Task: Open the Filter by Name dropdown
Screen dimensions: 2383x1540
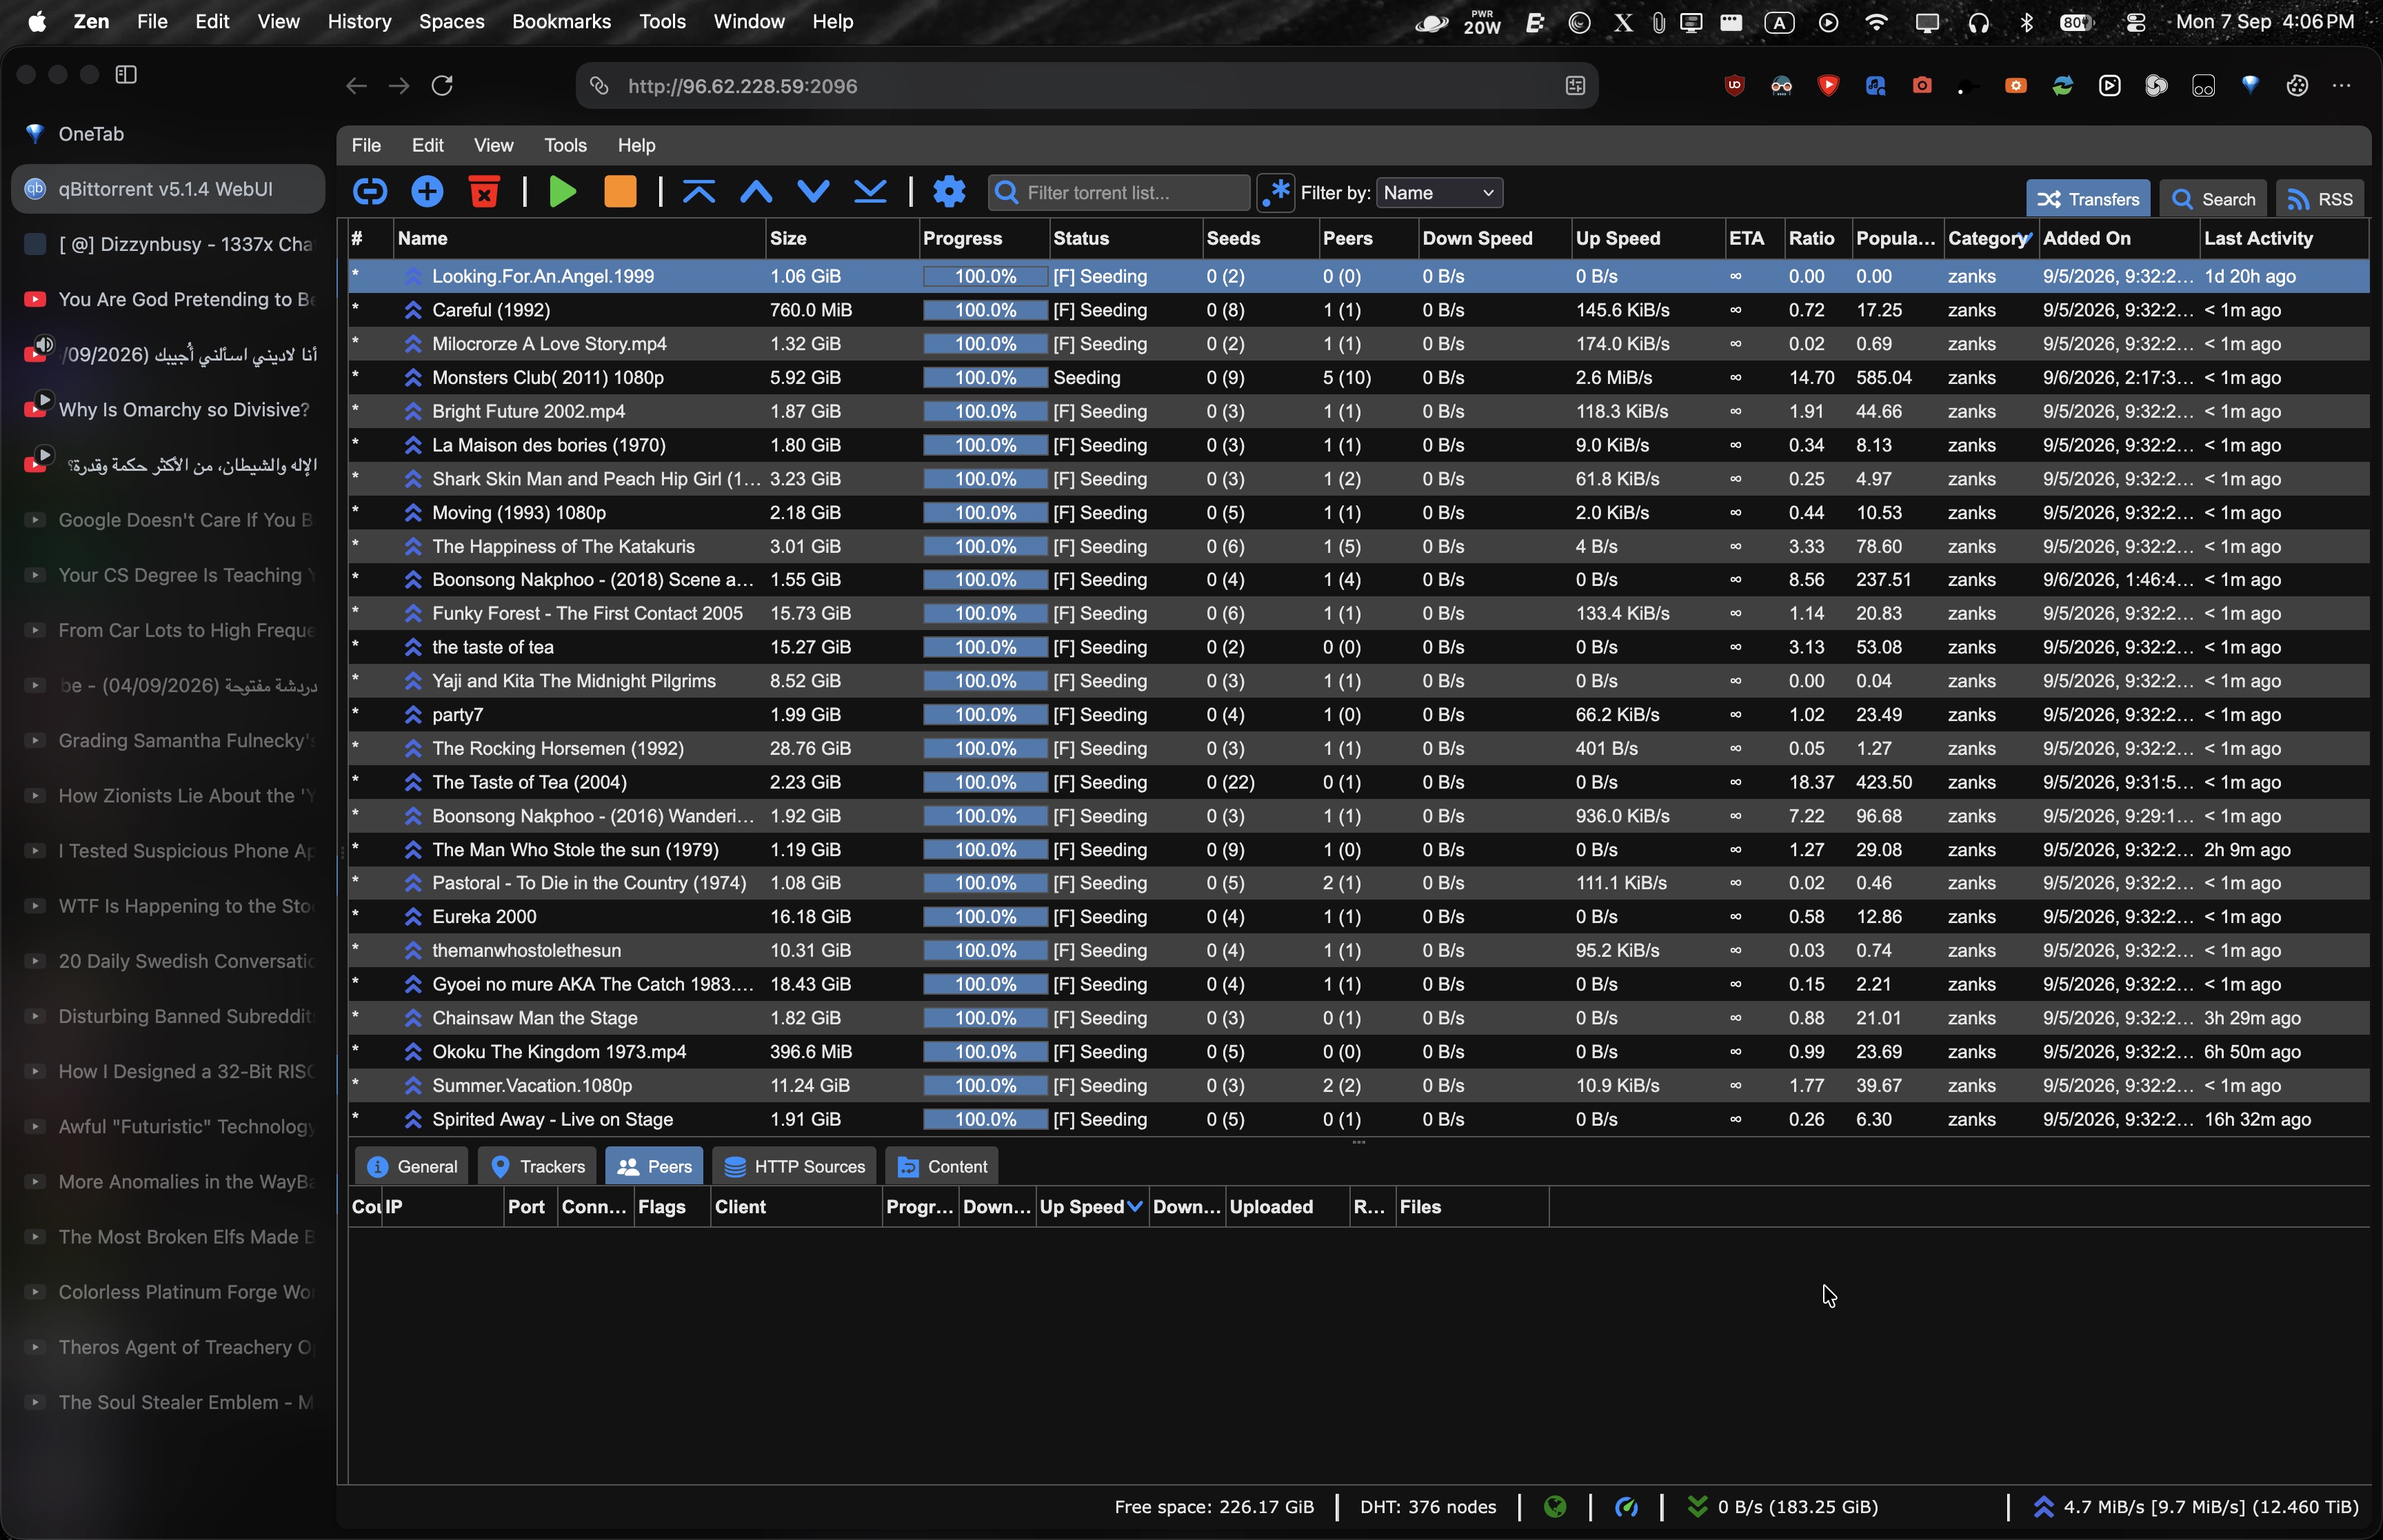Action: point(1439,193)
